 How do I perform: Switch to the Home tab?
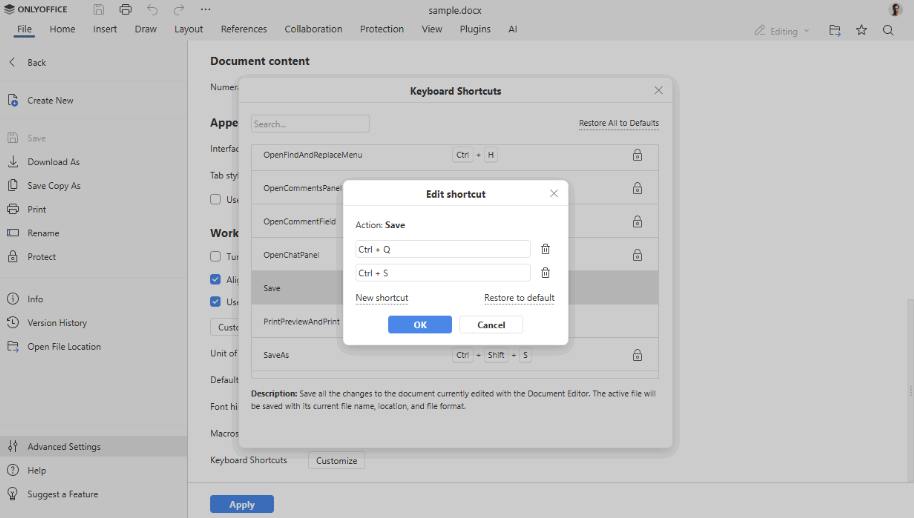click(62, 29)
